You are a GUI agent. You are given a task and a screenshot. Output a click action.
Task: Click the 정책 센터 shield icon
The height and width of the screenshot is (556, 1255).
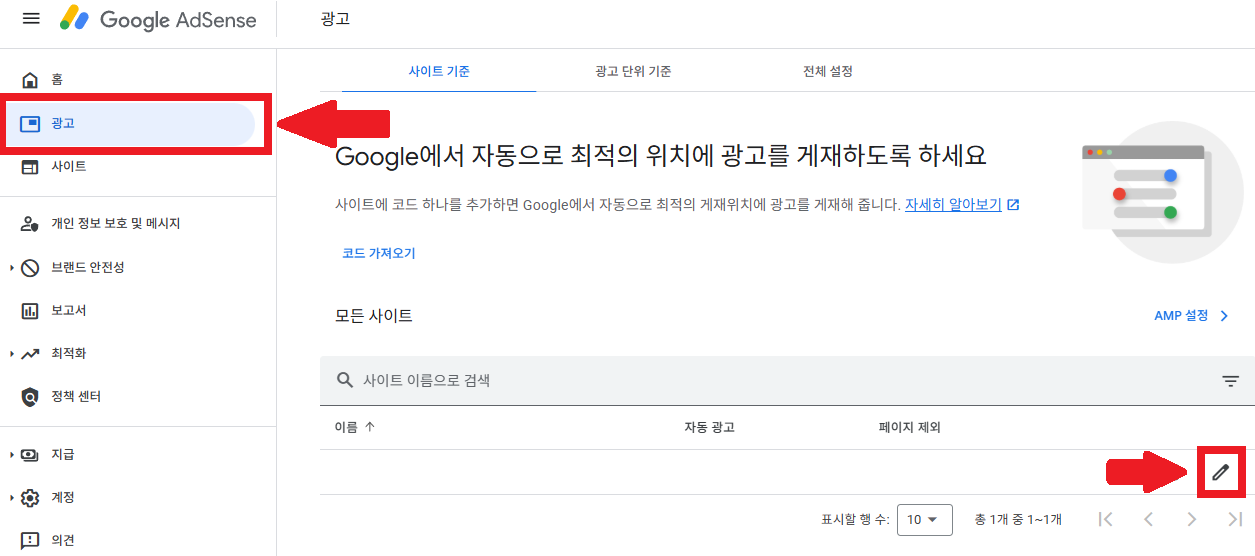(30, 397)
